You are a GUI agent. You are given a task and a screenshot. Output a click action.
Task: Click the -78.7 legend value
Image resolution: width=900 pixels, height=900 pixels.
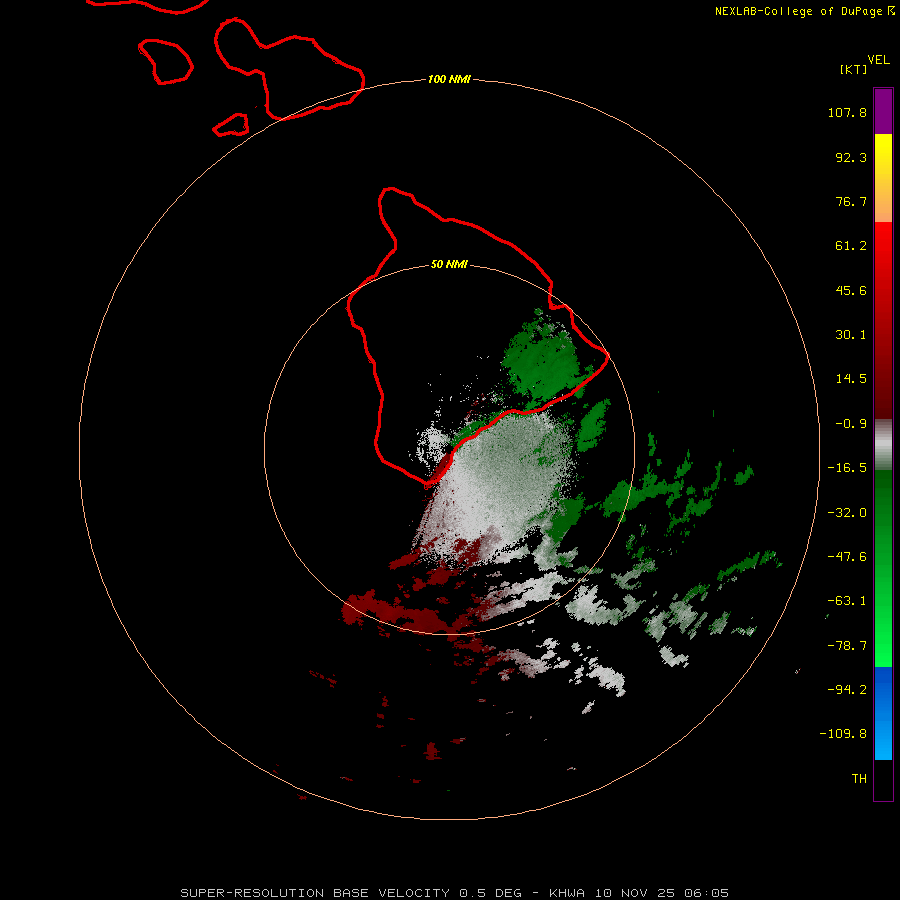847,646
